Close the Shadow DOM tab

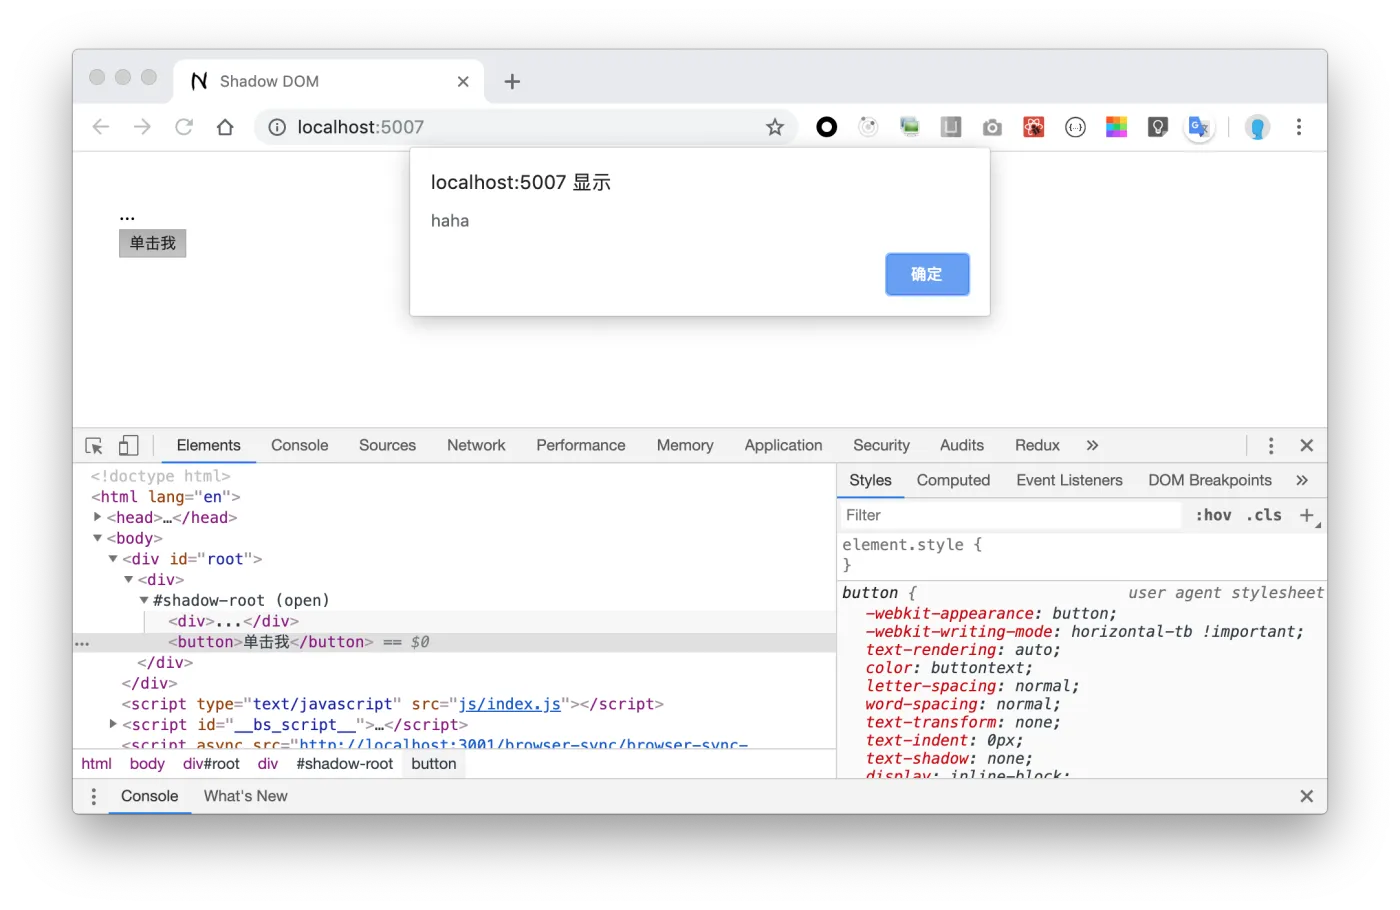463,82
